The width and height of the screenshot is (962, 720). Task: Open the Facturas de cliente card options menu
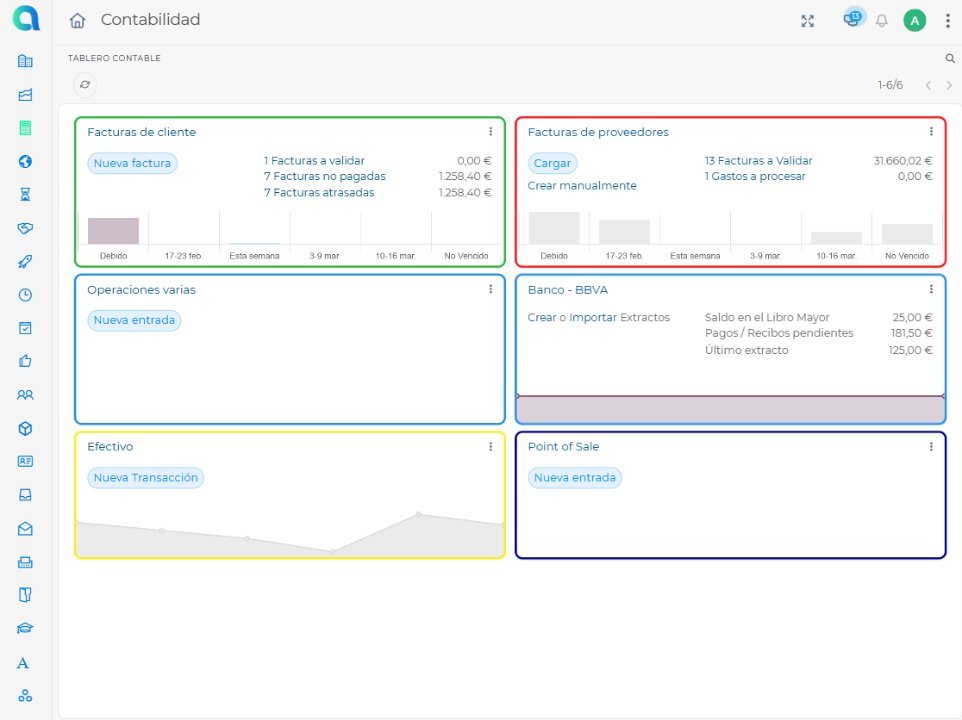click(490, 132)
